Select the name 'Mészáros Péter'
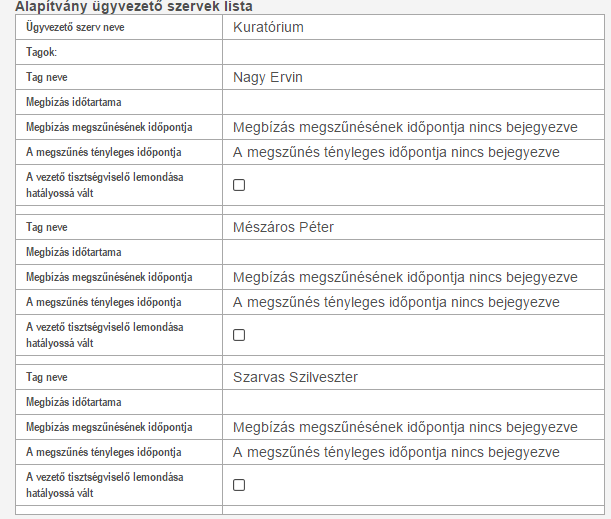 [x=283, y=227]
